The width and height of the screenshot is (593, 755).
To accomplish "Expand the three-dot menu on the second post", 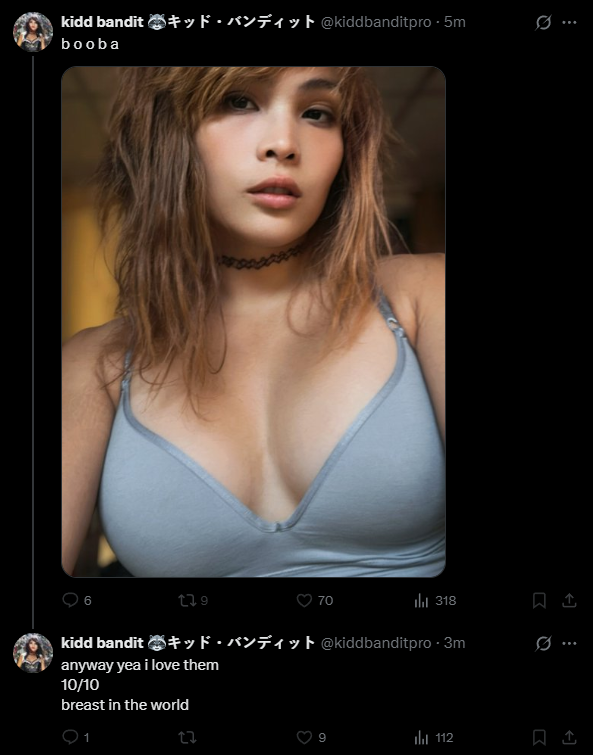I will point(569,643).
